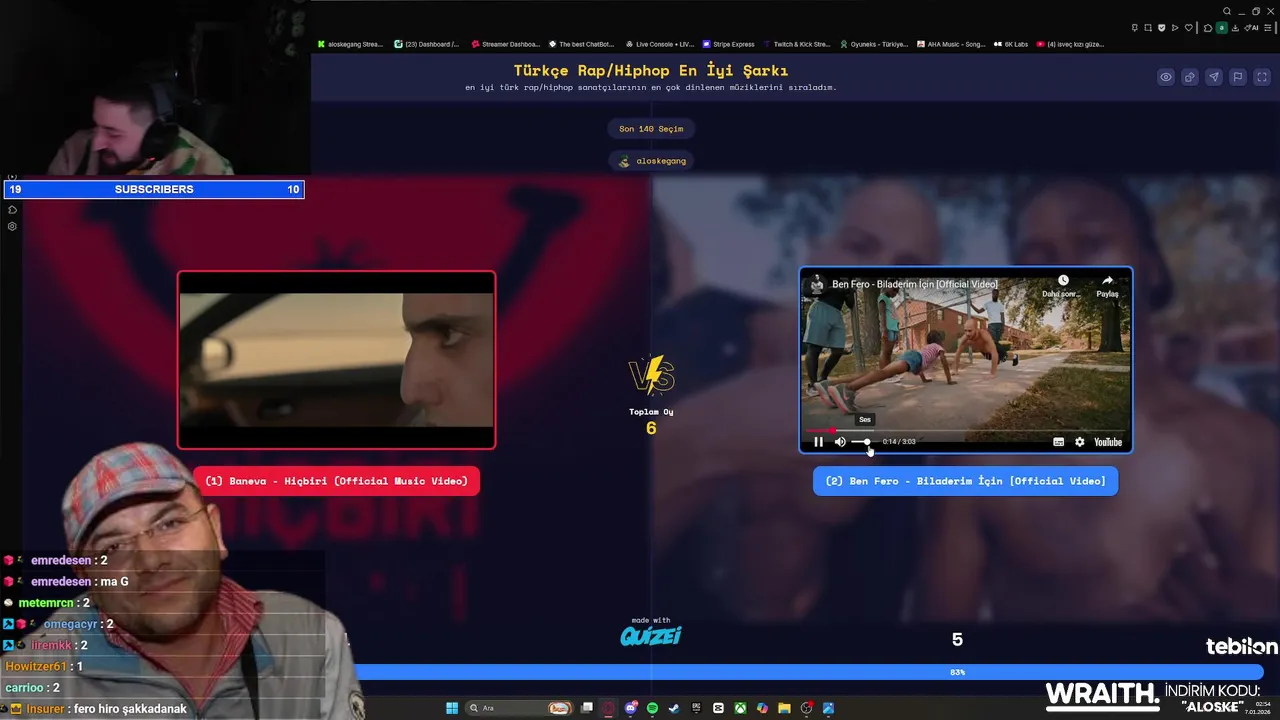Open the Live Console bookmark

click(660, 44)
